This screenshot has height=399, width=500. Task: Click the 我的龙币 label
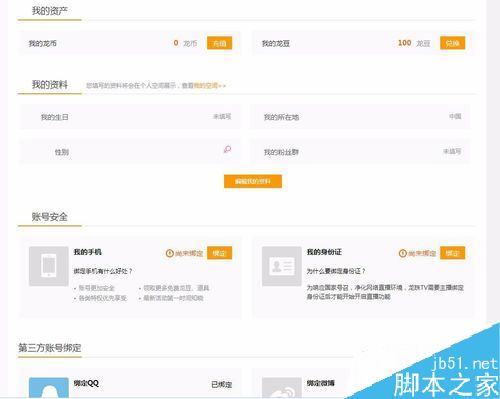click(x=43, y=43)
